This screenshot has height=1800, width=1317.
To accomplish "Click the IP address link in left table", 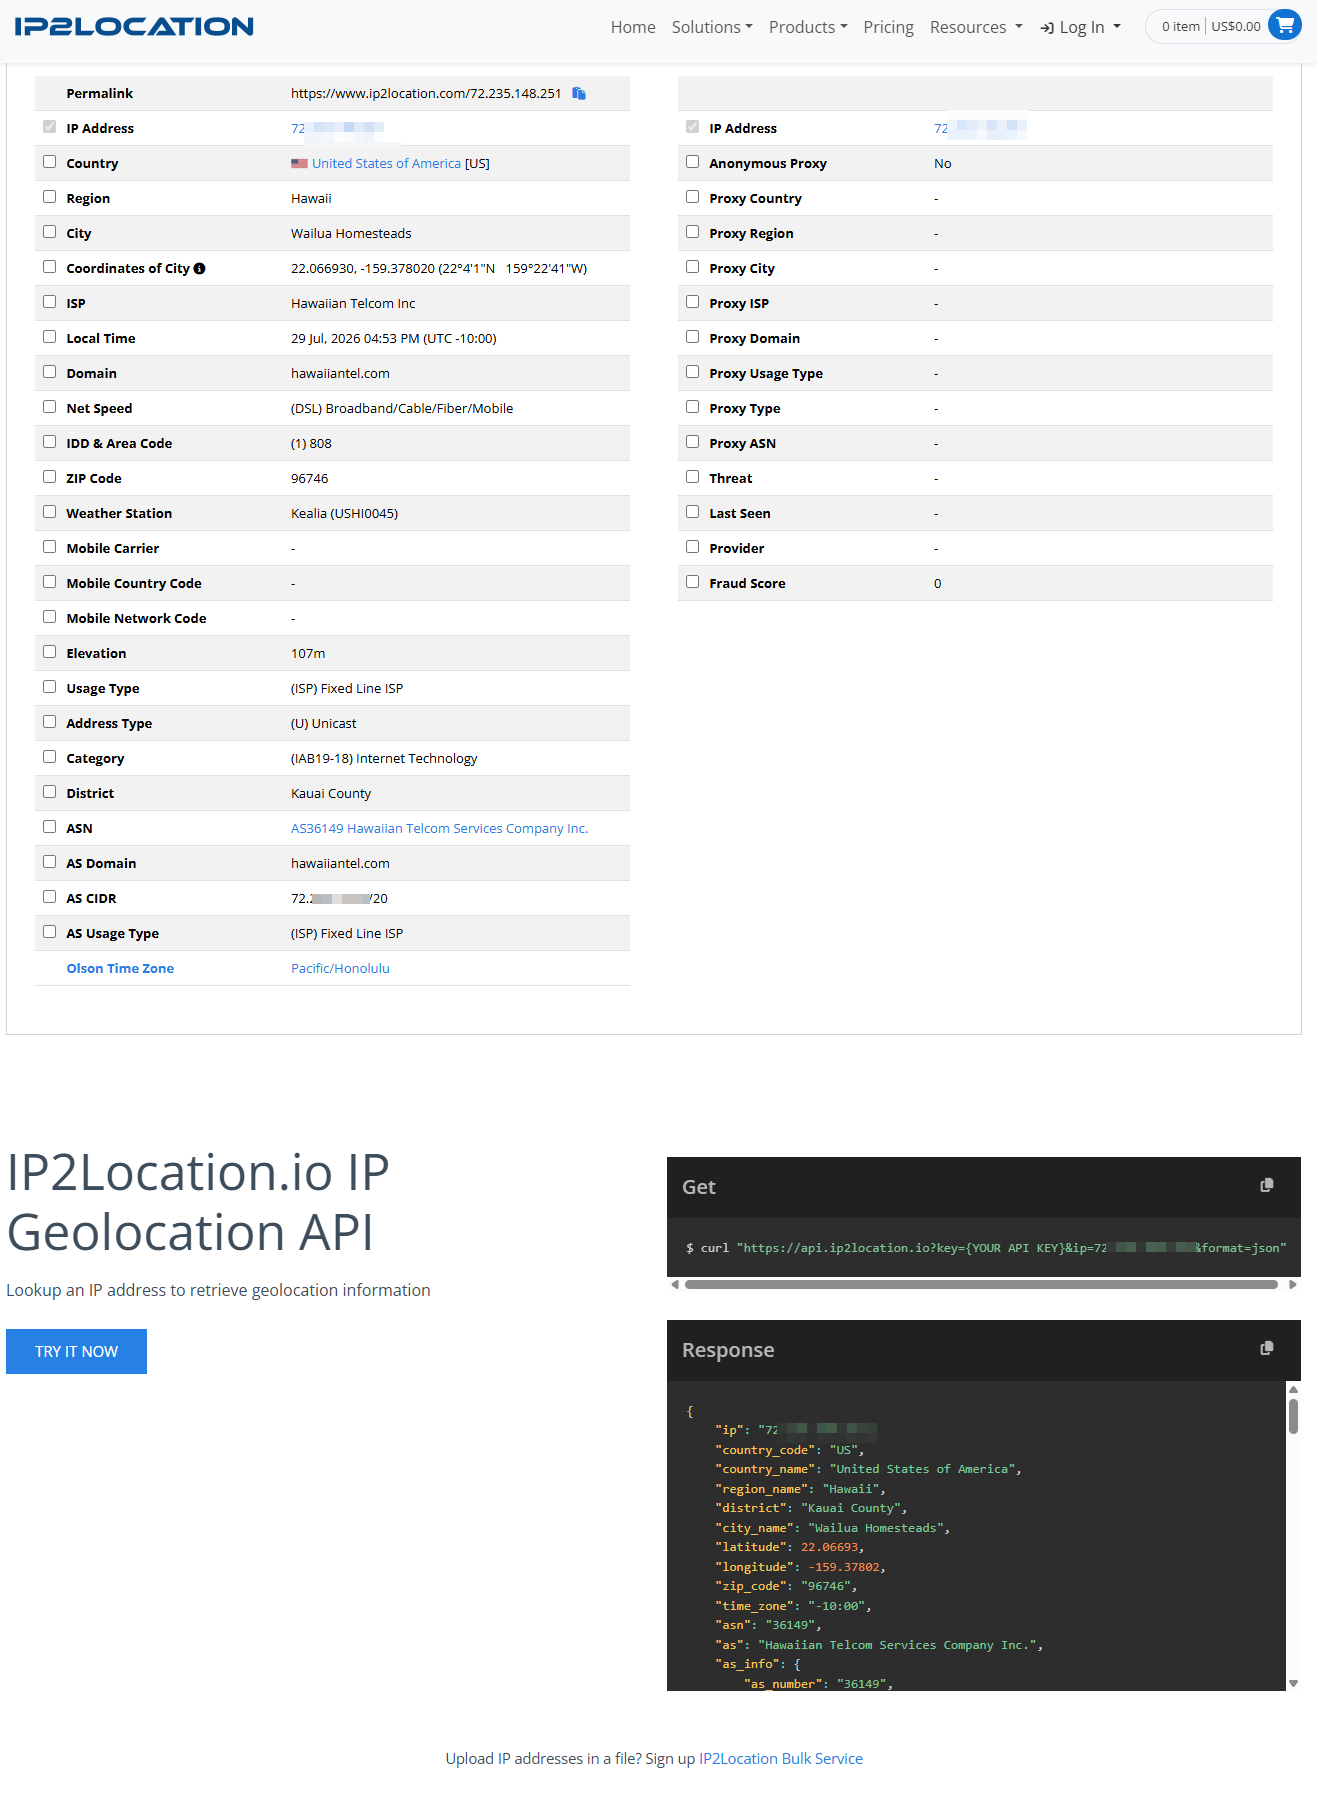I will point(337,128).
